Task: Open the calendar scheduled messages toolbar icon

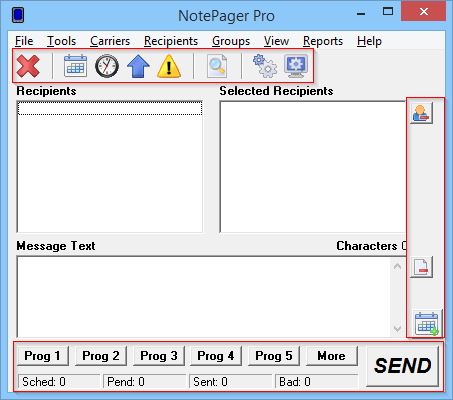Action: click(x=75, y=66)
